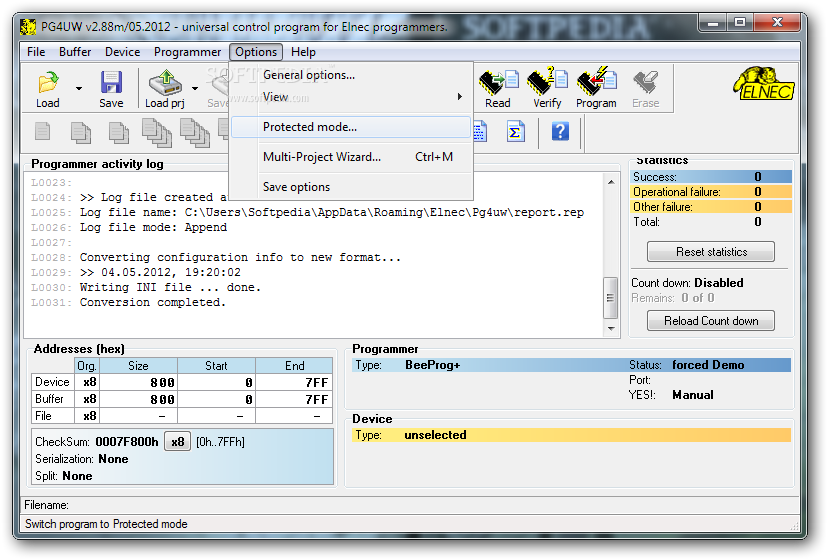Viewport: 828px width, 560px height.
Task: Open the Programmer menu
Action: tap(187, 52)
